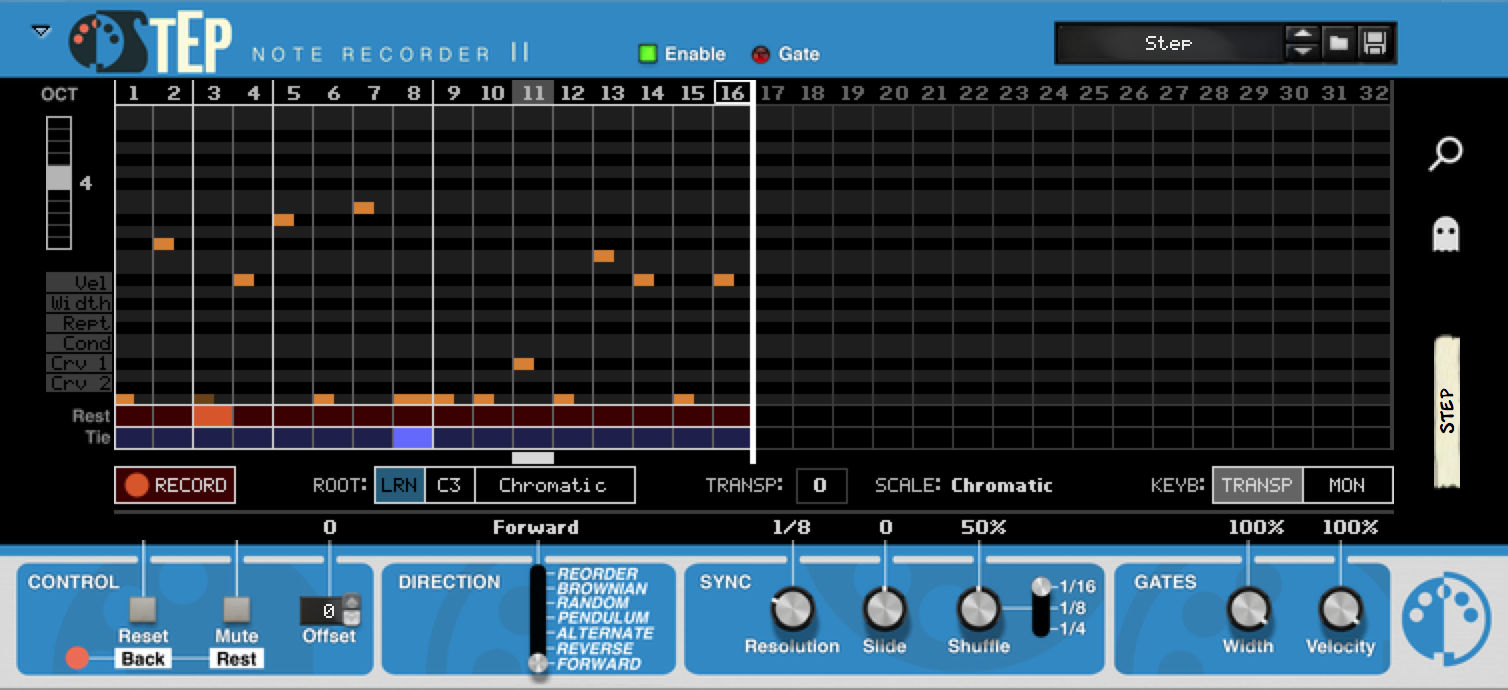Screen dimensions: 1508x690
Task: Toggle the green Enable button
Action: click(648, 54)
